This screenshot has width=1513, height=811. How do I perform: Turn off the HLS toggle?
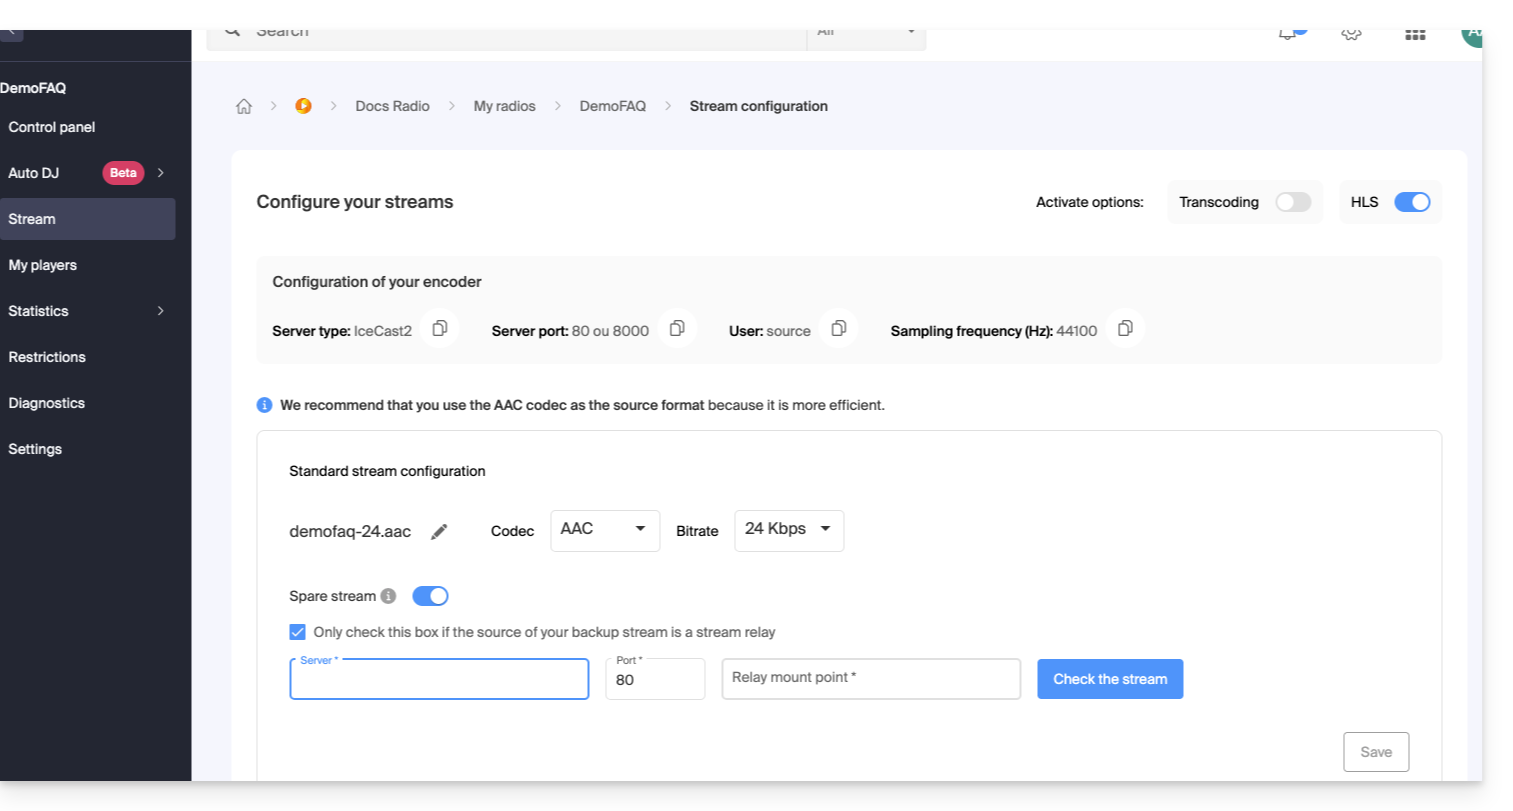(1412, 202)
